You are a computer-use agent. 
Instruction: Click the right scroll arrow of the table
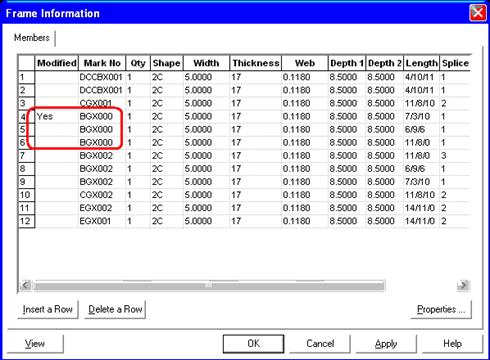[x=463, y=285]
